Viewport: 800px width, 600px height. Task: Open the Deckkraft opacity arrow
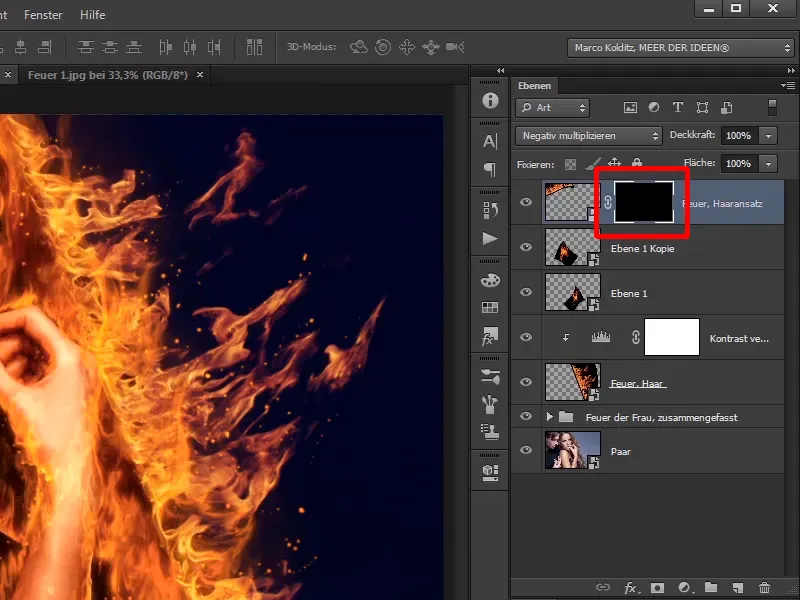tap(768, 136)
